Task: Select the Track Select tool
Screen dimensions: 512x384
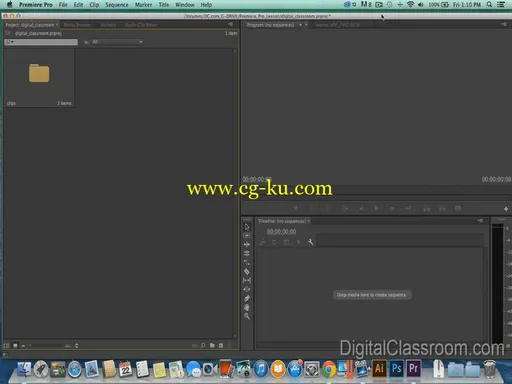Action: pos(247,236)
